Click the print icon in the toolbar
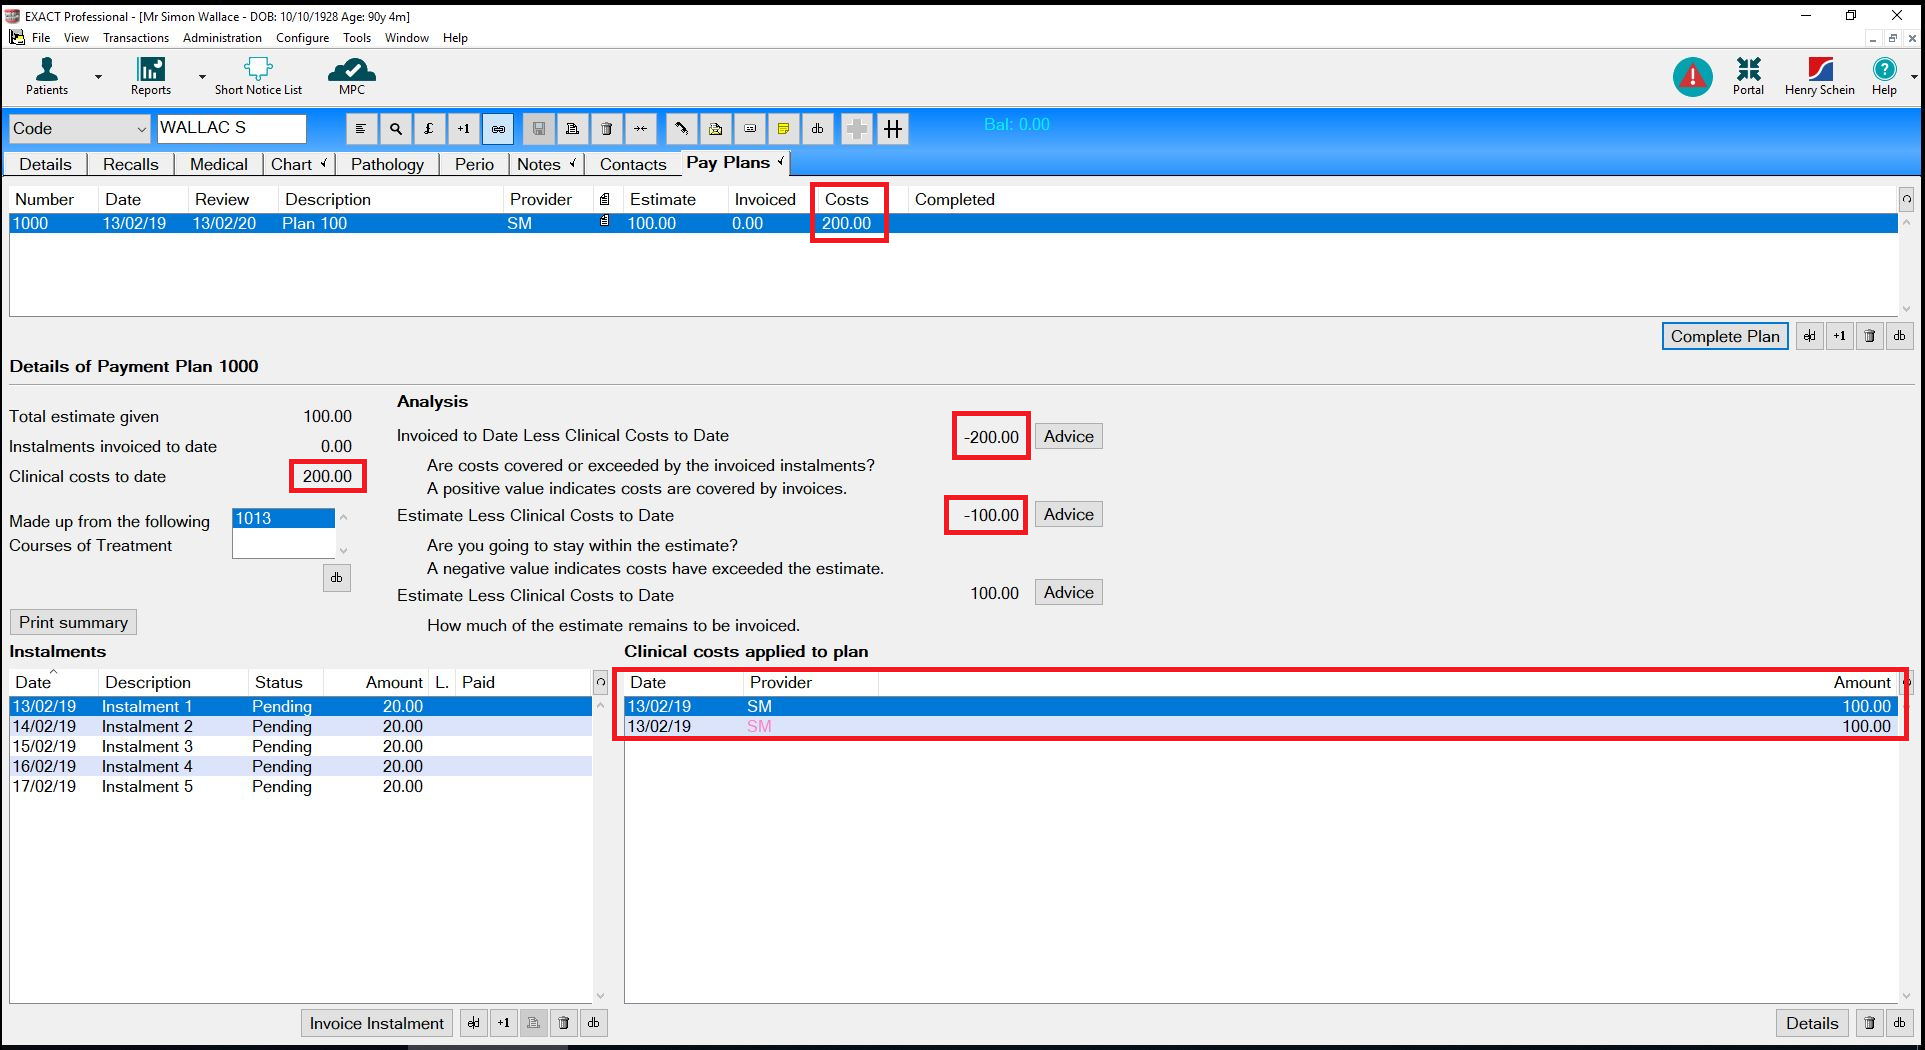The height and width of the screenshot is (1050, 1925). [x=572, y=128]
